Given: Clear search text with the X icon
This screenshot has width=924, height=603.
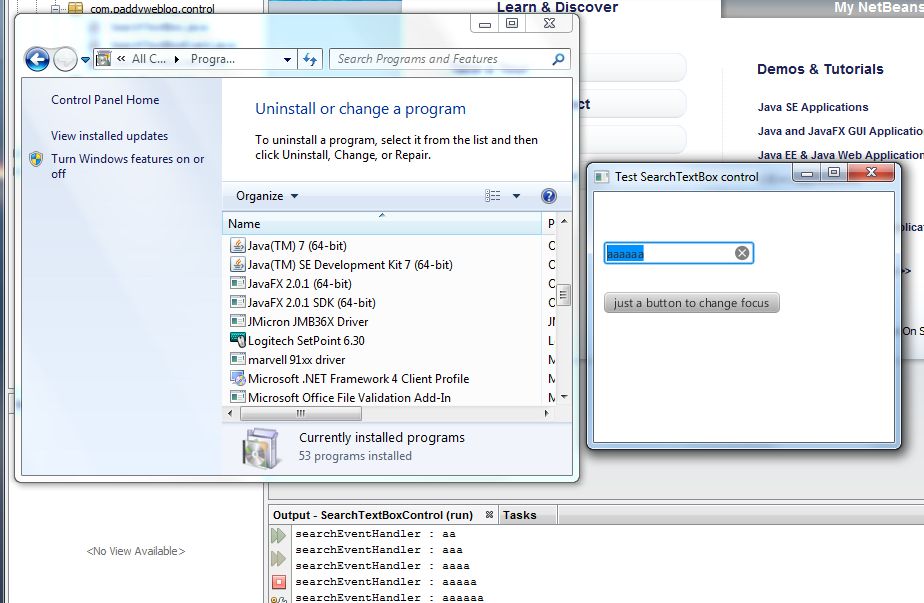Looking at the screenshot, I should pos(742,253).
